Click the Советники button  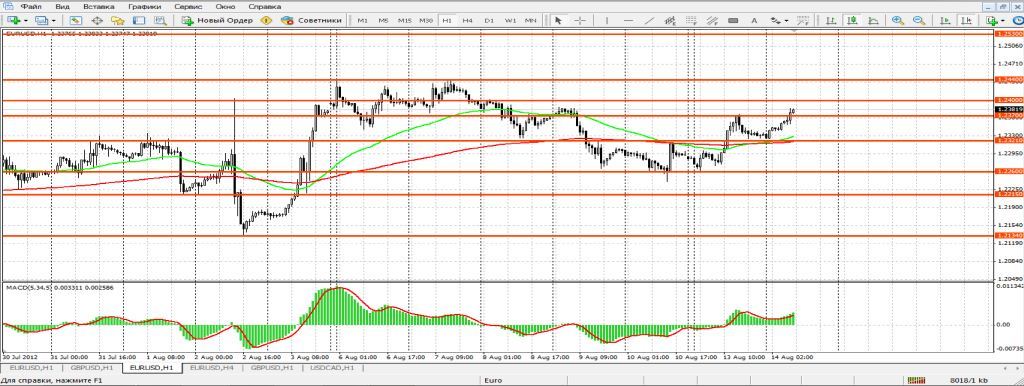312,20
